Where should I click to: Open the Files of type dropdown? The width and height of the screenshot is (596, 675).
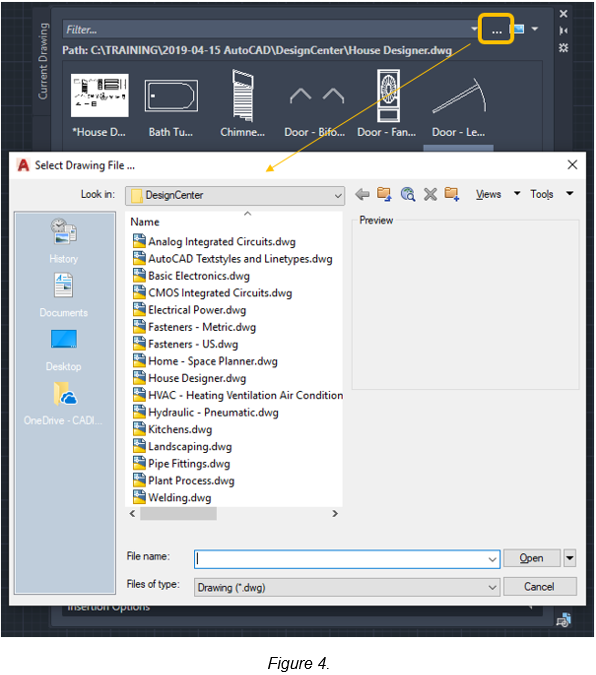[x=347, y=588]
